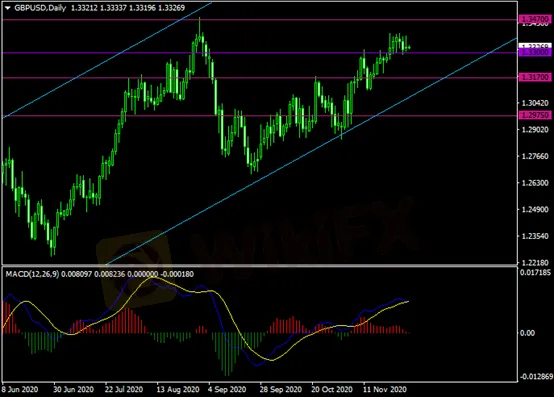Select the 30 Jun 2020 date marker
The height and width of the screenshot is (397, 554).
pos(73,390)
